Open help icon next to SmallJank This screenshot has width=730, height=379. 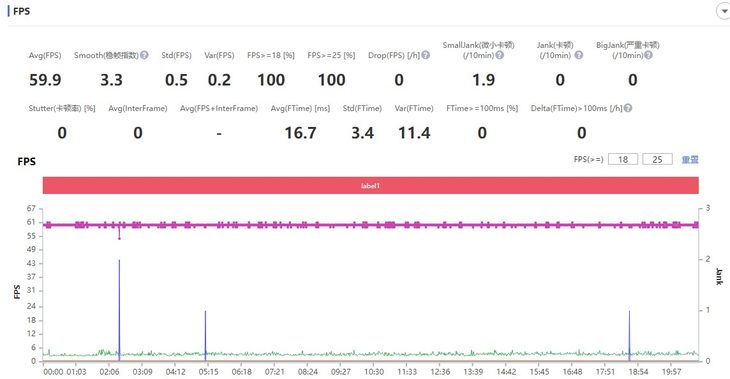[500, 55]
